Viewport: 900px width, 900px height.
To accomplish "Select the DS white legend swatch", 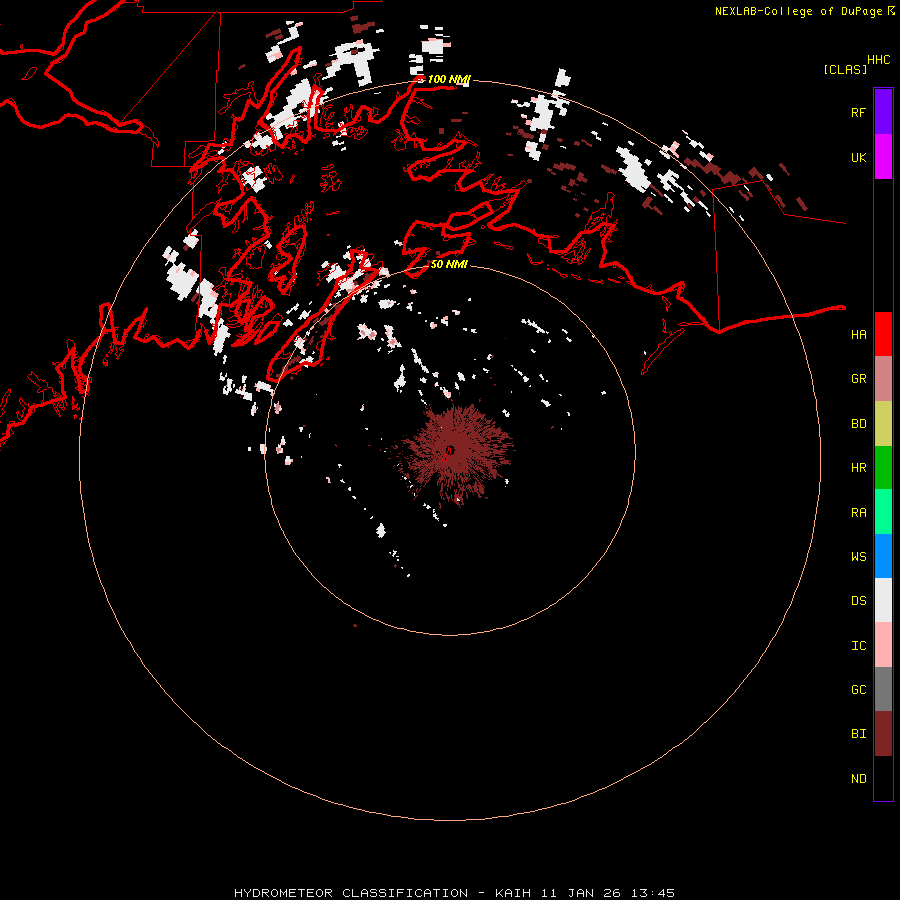I will point(883,600).
